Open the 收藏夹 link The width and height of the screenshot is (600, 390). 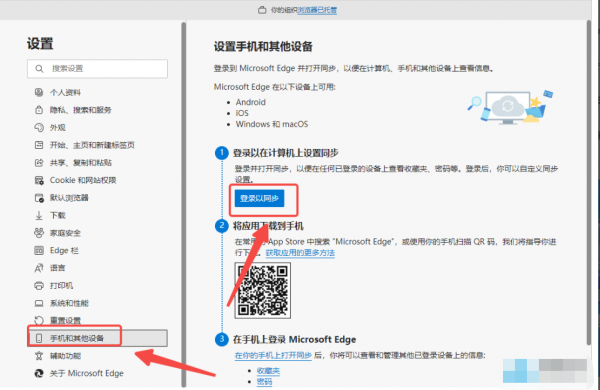click(x=268, y=370)
